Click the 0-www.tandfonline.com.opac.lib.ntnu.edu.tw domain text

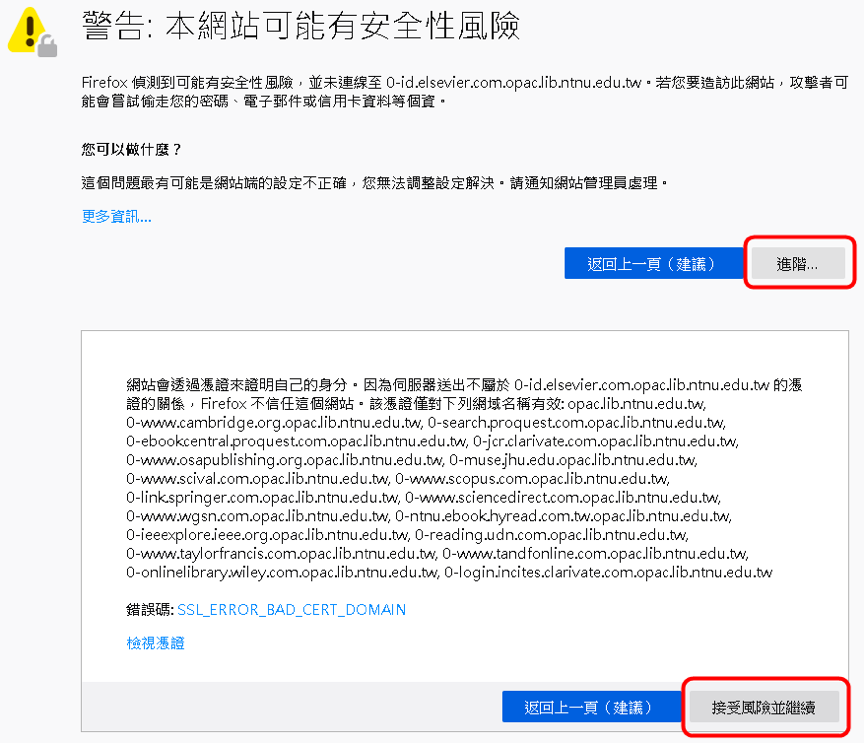point(595,554)
